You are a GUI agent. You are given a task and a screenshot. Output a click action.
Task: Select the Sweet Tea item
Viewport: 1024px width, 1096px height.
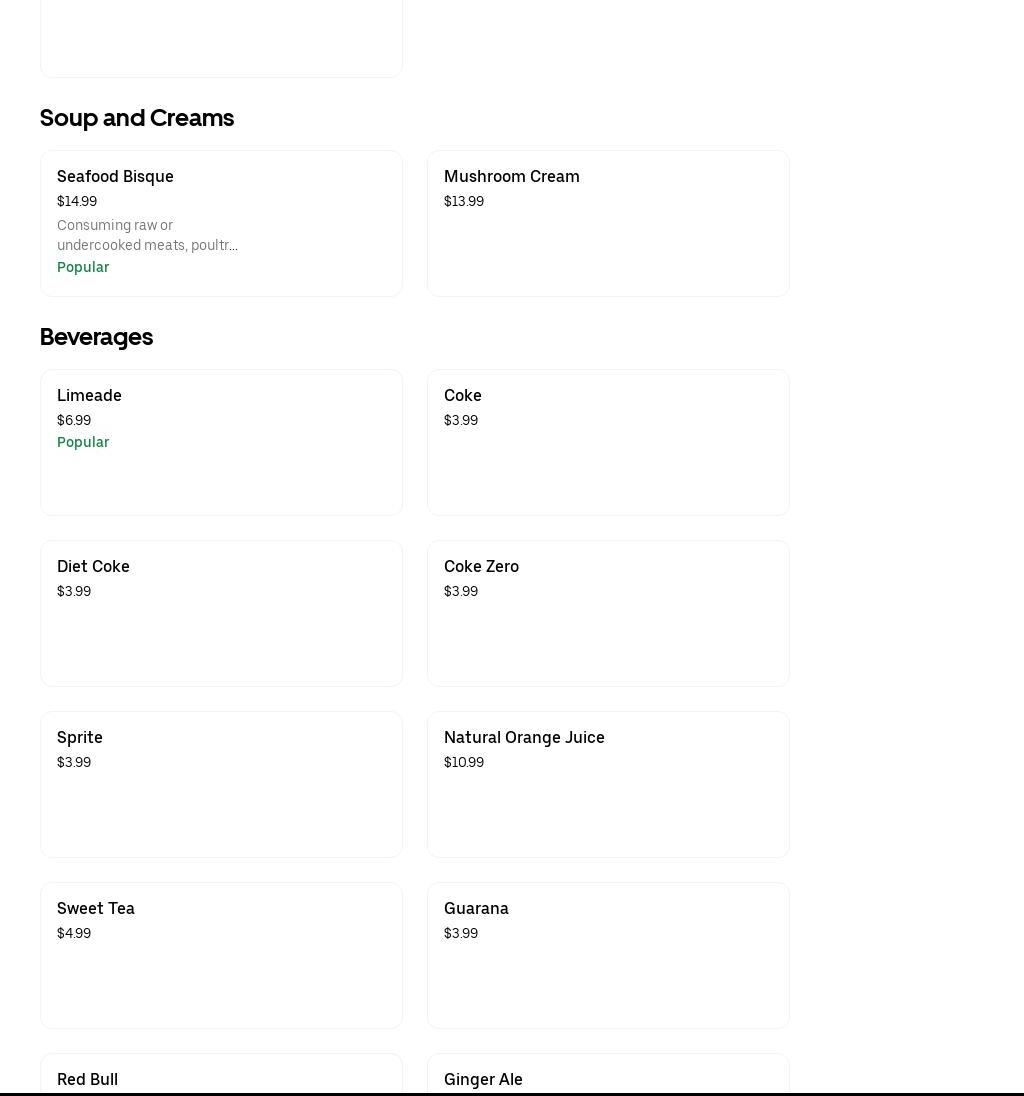pyautogui.click(x=221, y=956)
